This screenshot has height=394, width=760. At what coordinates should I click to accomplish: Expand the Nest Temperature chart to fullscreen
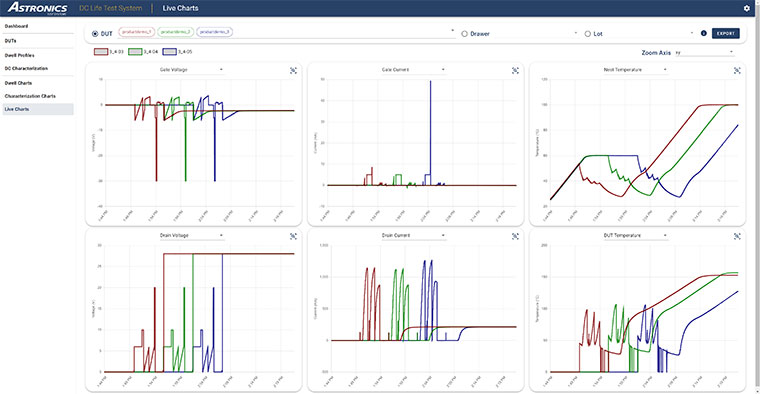click(737, 71)
